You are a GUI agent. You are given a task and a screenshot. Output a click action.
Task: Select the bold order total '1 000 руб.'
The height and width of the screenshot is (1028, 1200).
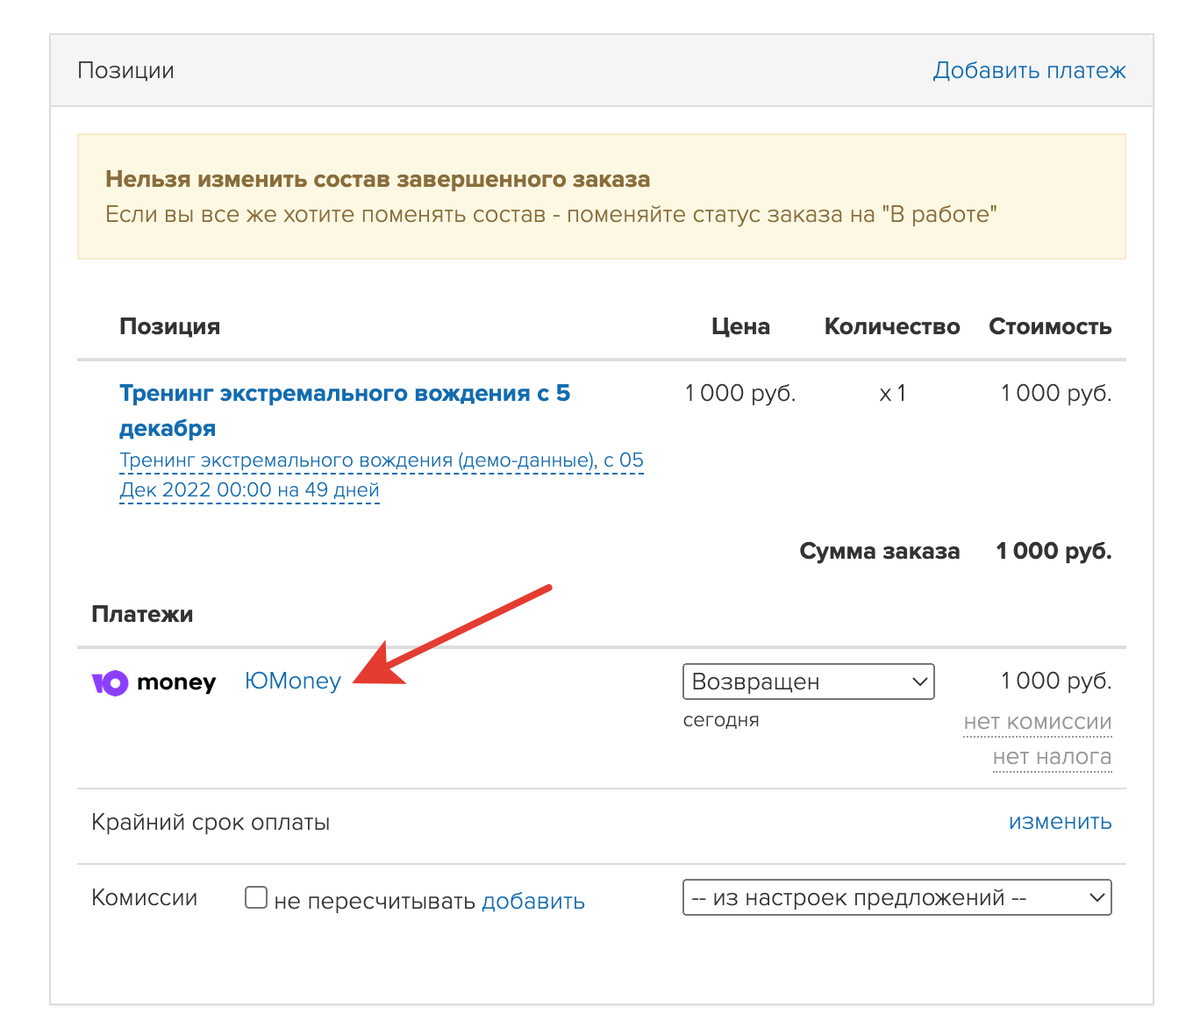pyautogui.click(x=1054, y=551)
